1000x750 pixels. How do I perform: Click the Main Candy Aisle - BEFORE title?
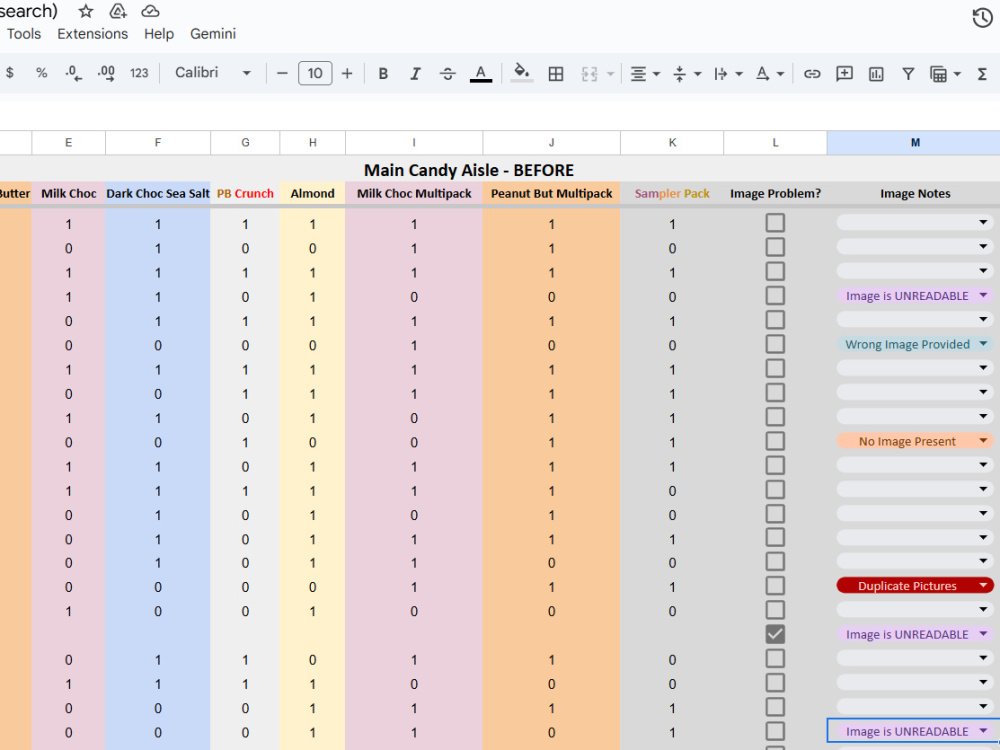point(469,170)
